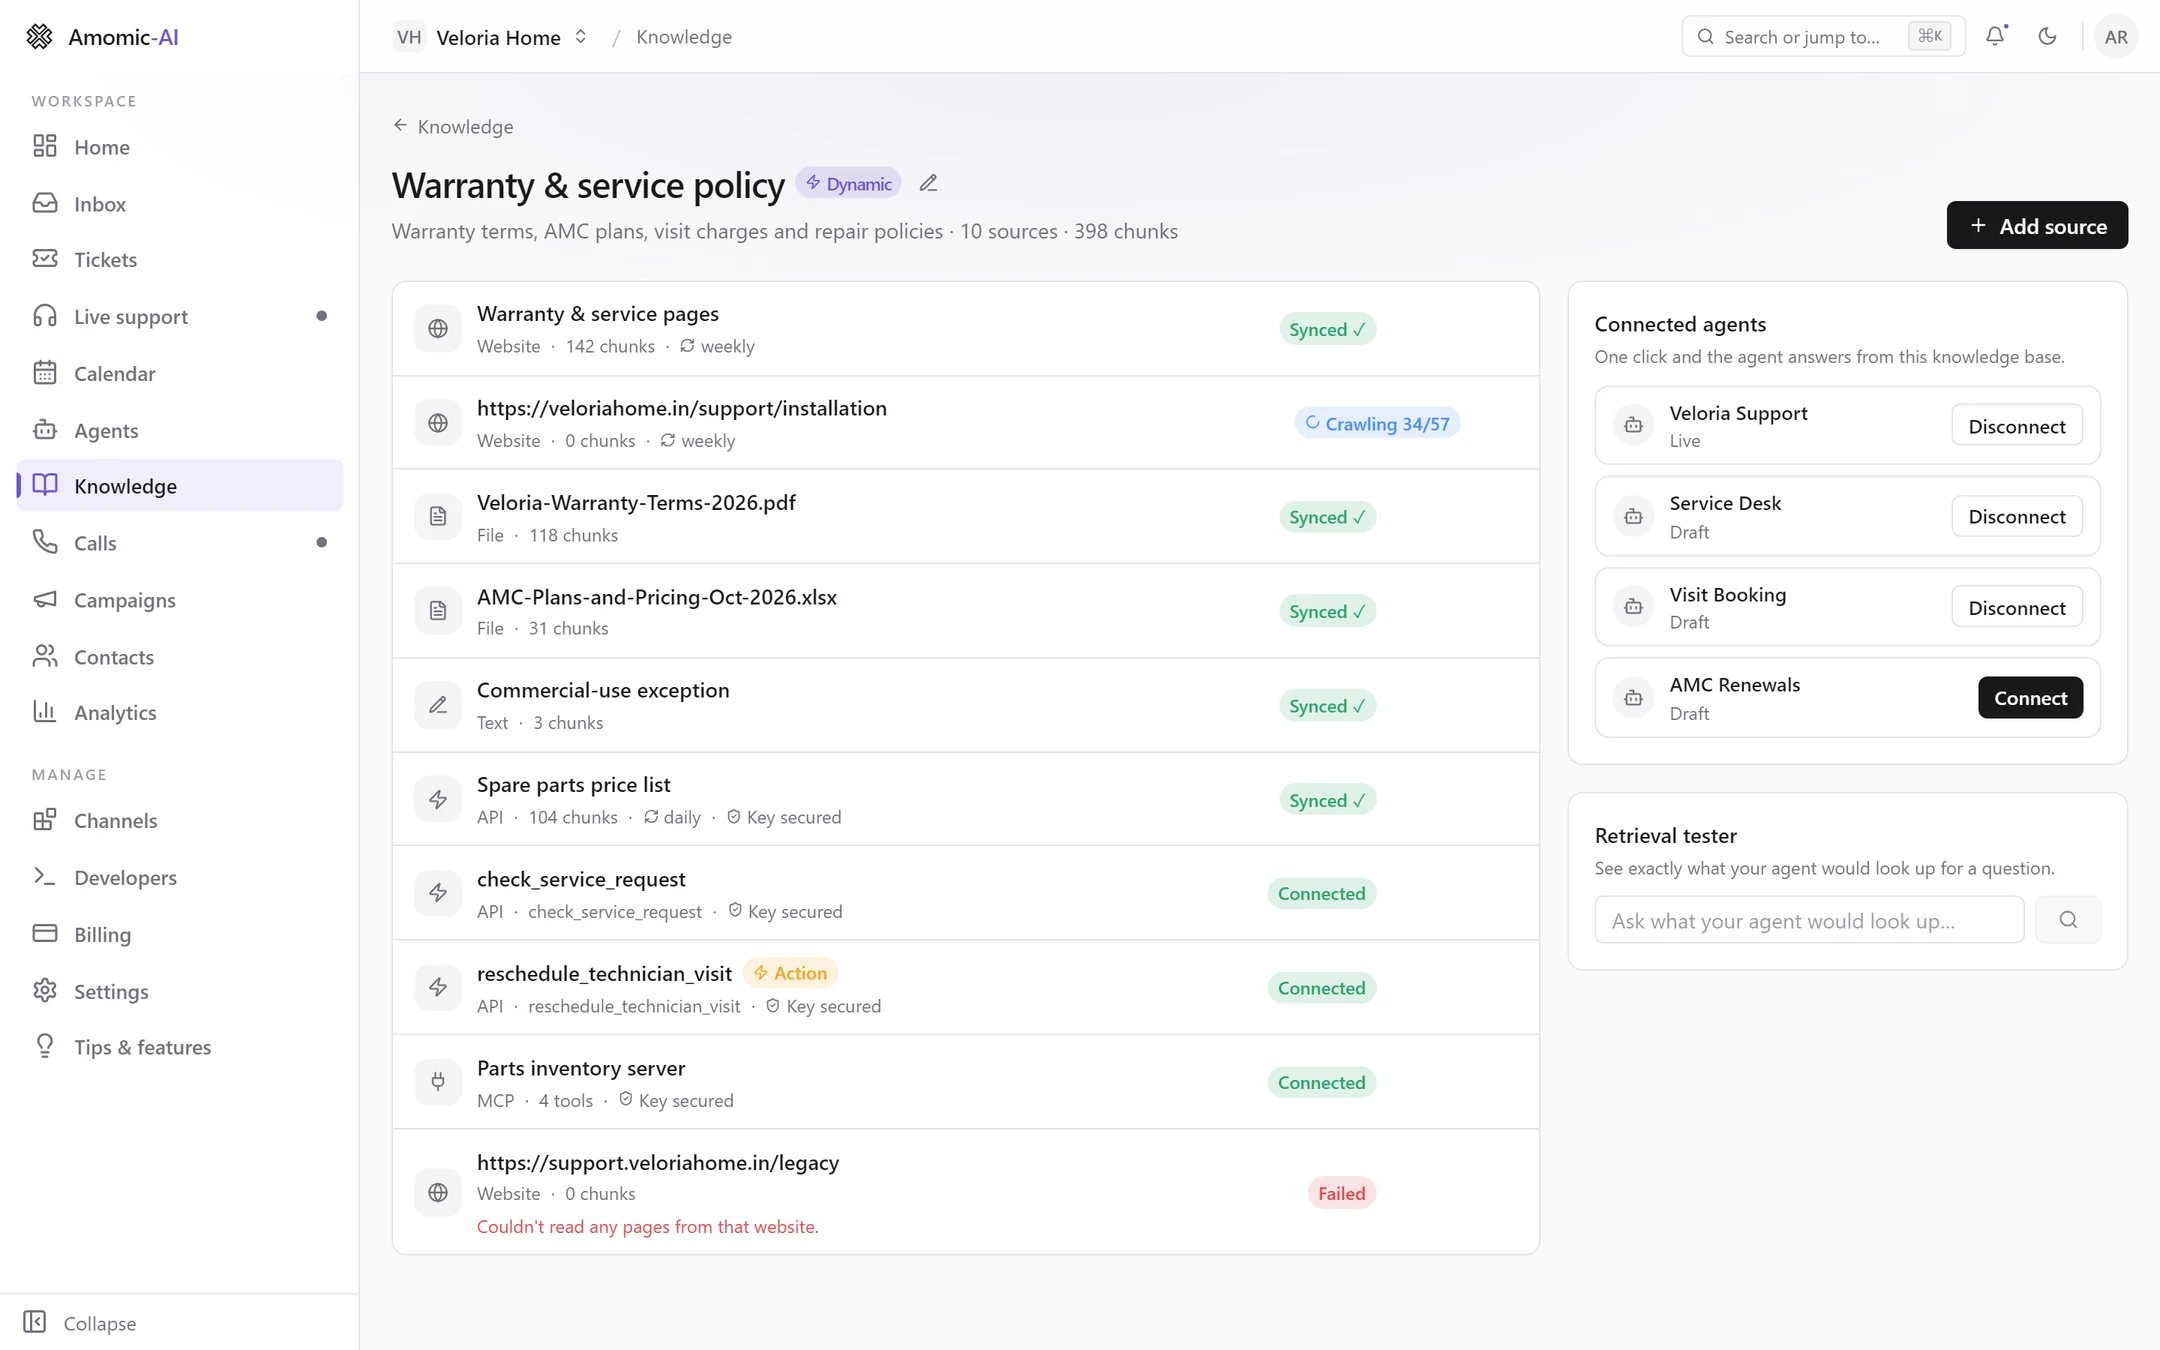Click the Failed status badge
The height and width of the screenshot is (1350, 2160).
pos(1341,1193)
